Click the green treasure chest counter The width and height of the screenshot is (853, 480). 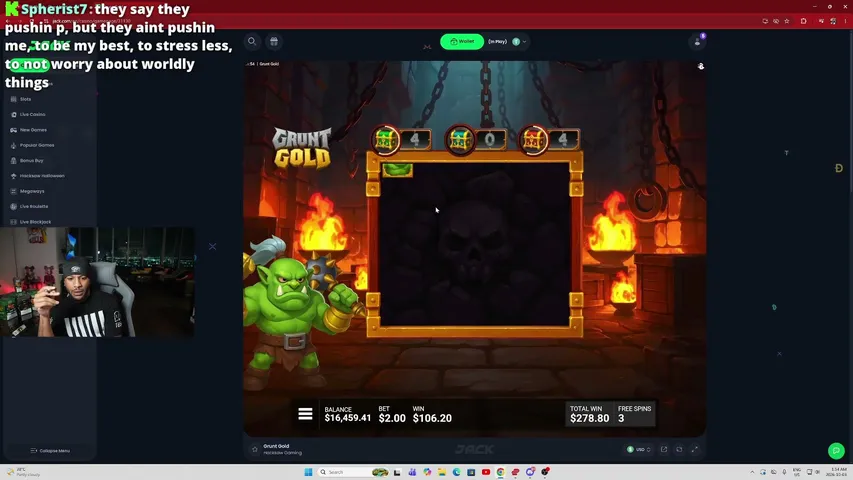(x=402, y=140)
